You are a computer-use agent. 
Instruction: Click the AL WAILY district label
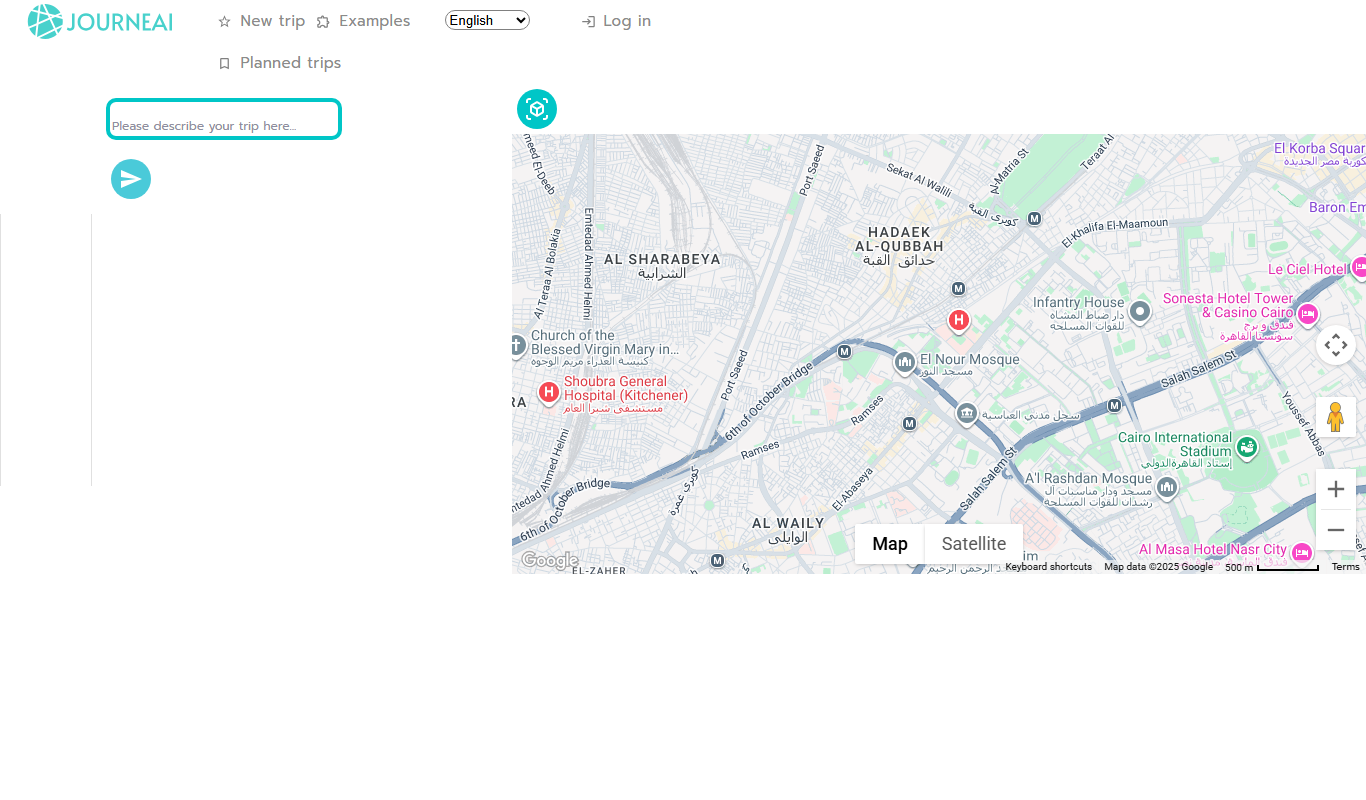(788, 523)
